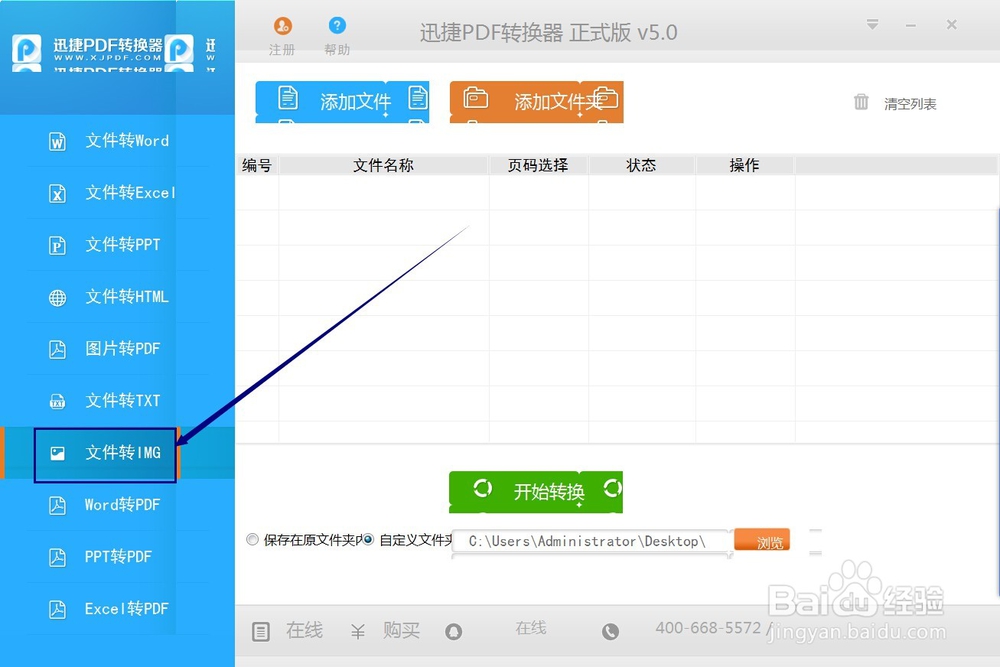Screen dimensions: 1000x667
Task: Click the image icon beside 文件转IMG
Action: coord(57,453)
